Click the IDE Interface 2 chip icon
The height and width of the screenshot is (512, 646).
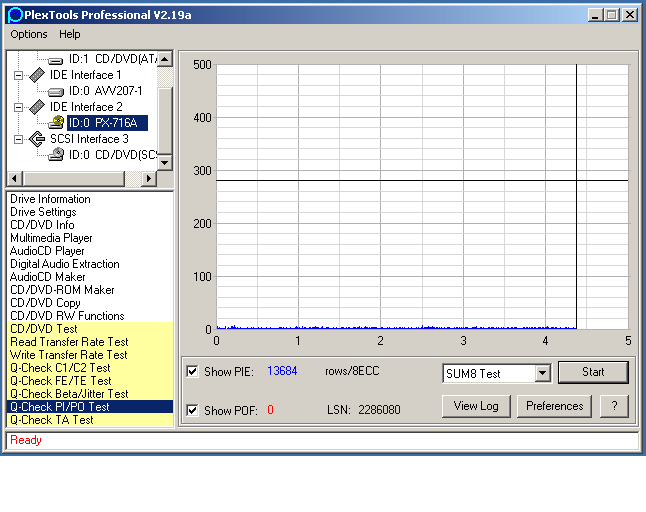point(37,107)
